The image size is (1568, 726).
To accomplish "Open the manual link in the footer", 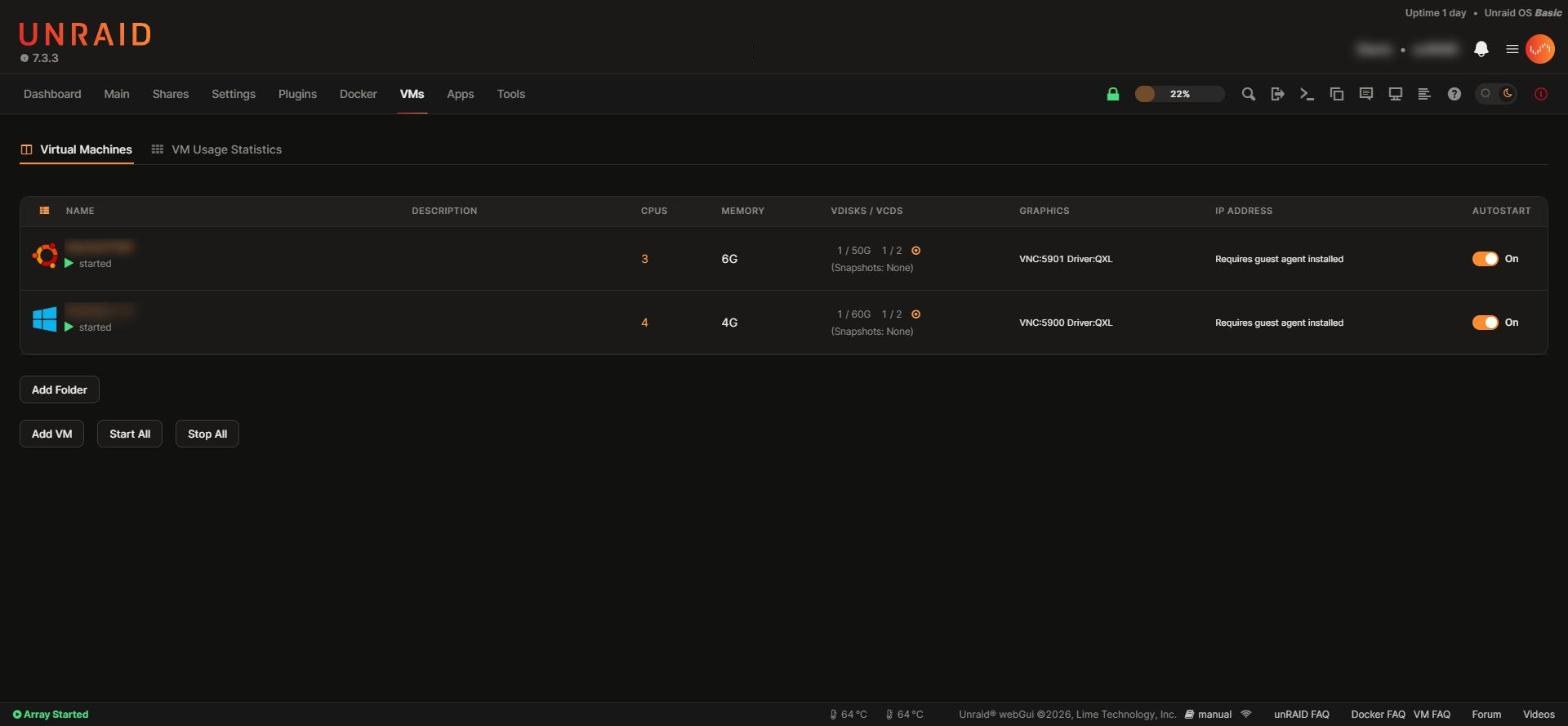I will 1208,715.
